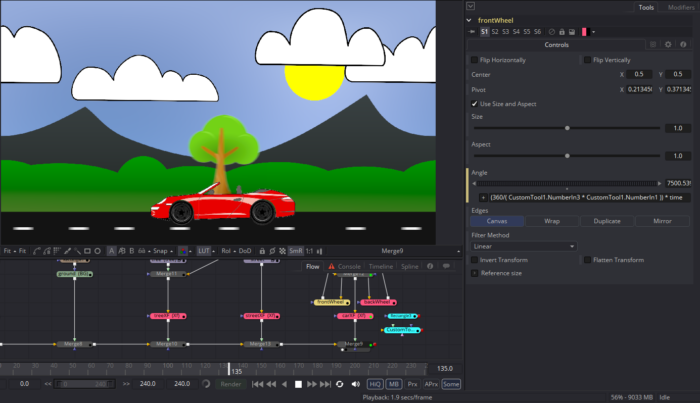Expand the Reference size section
The height and width of the screenshot is (403, 700).
tap(475, 273)
